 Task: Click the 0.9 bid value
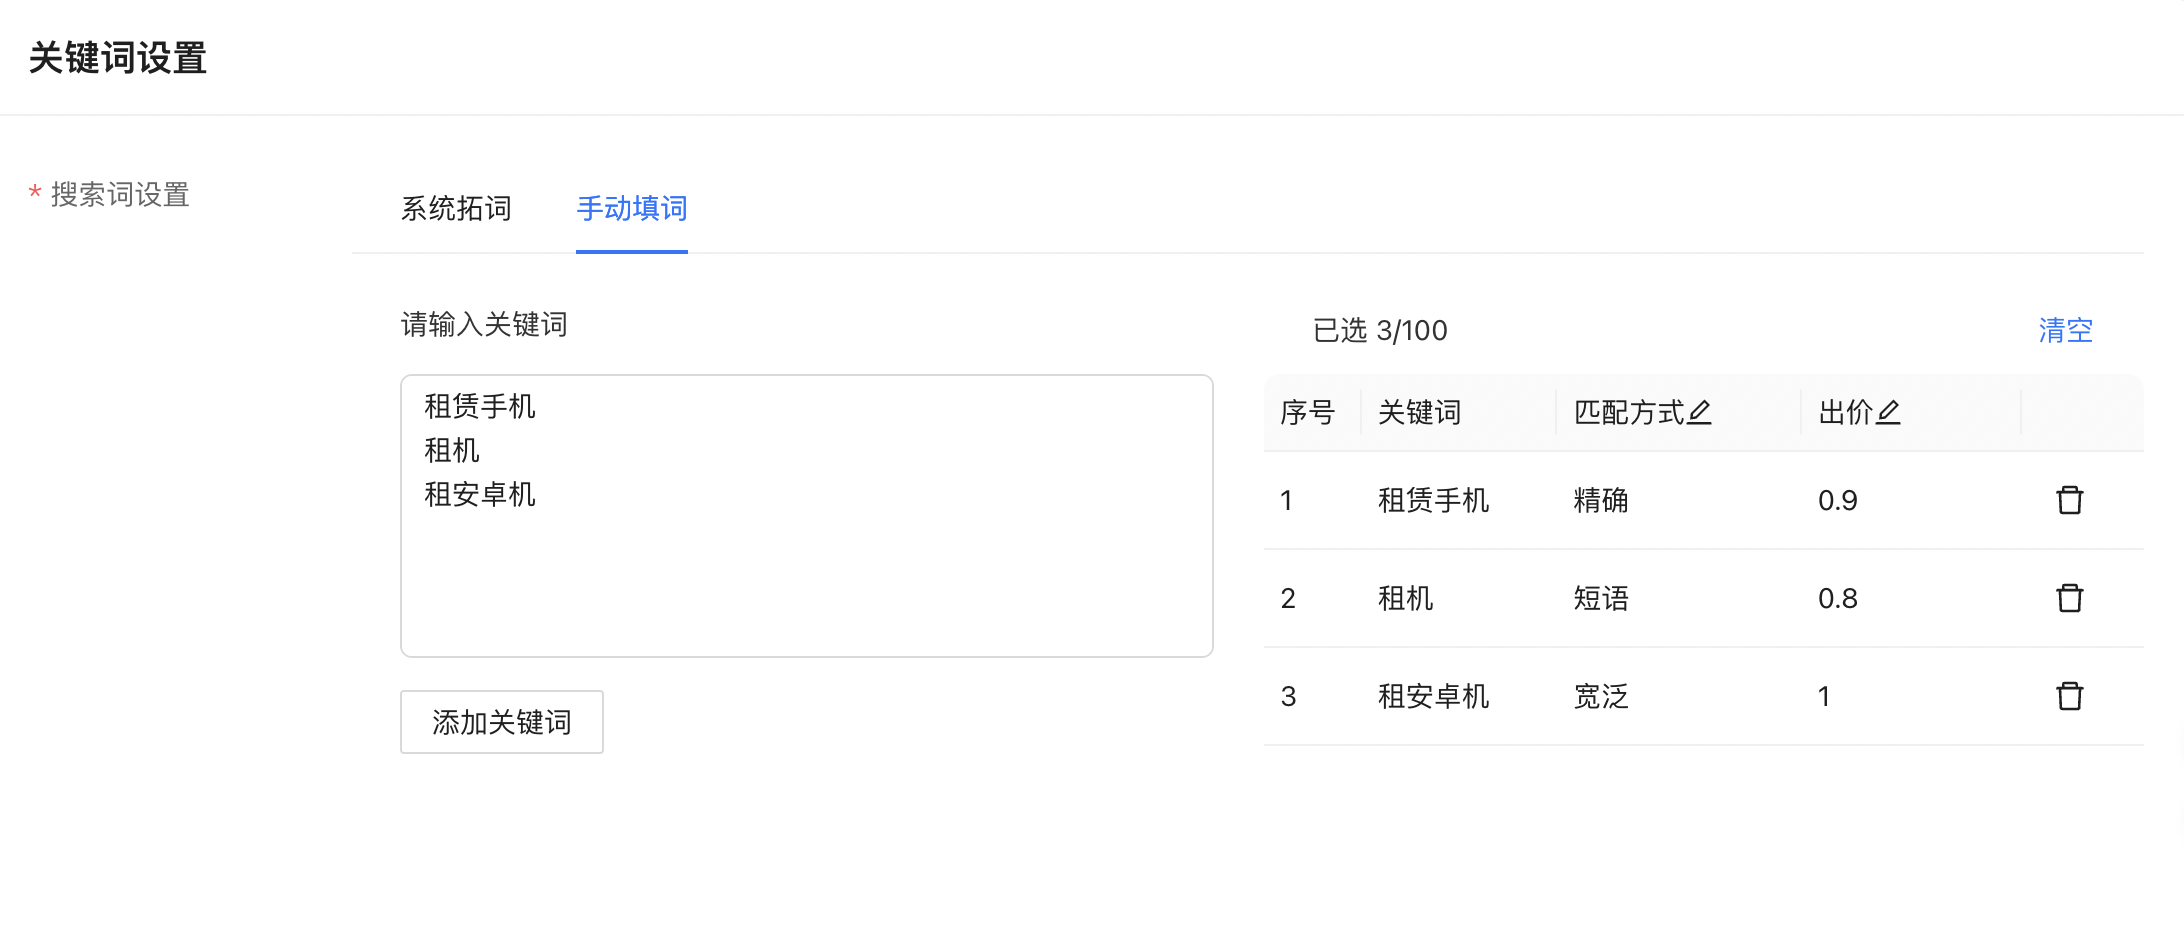[1838, 500]
